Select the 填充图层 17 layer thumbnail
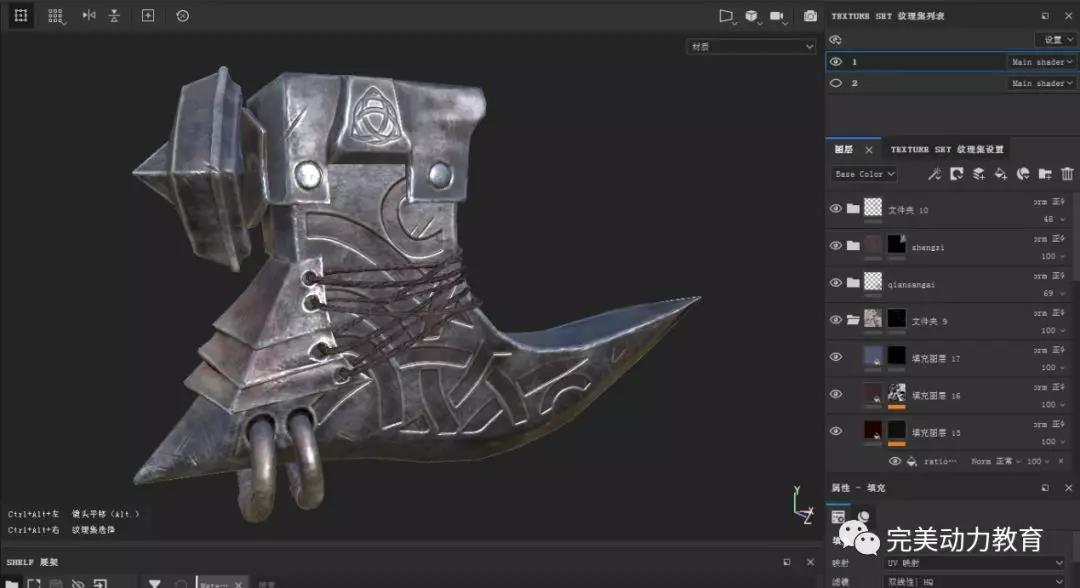 [x=873, y=356]
